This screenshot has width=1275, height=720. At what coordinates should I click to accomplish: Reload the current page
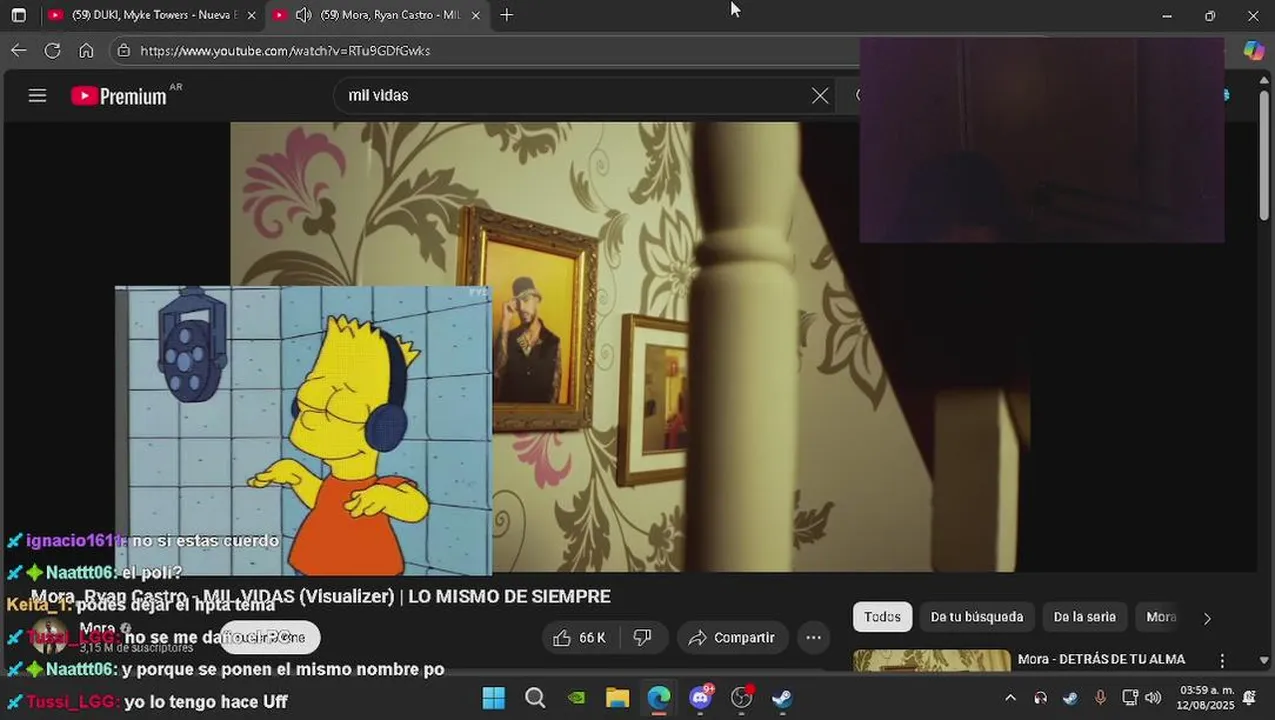click(52, 50)
